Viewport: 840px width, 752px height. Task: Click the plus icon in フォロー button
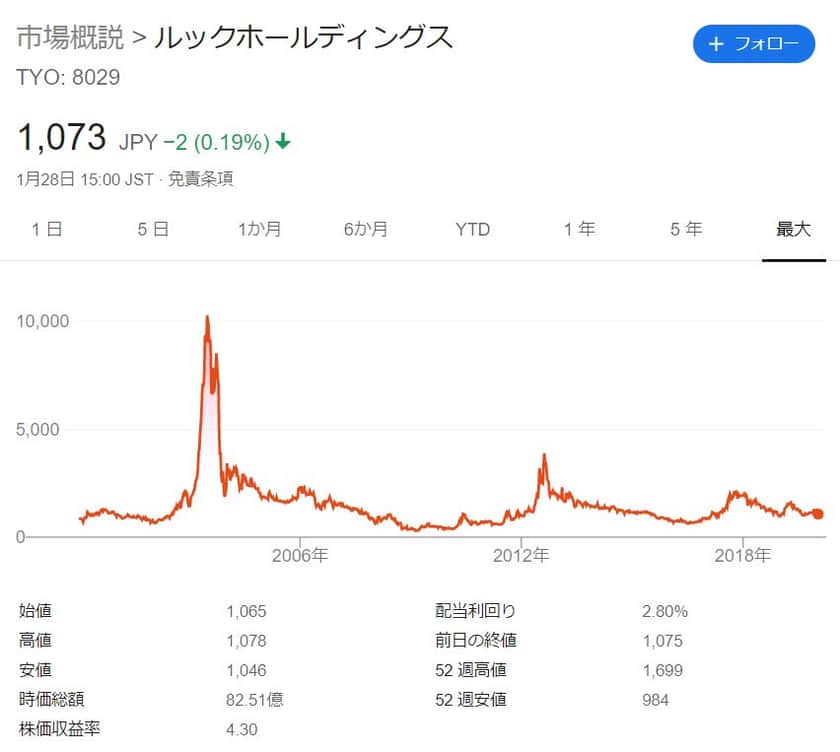pos(715,44)
